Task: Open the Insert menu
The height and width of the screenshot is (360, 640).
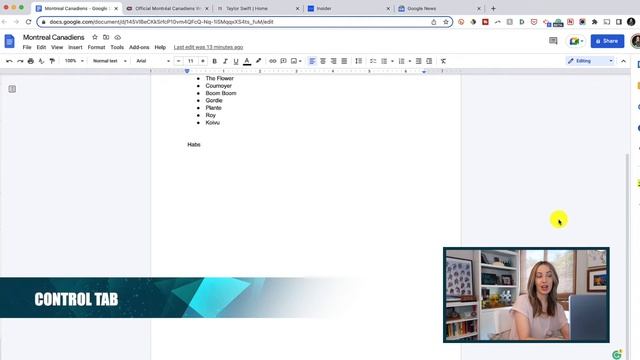Action: pos(75,47)
